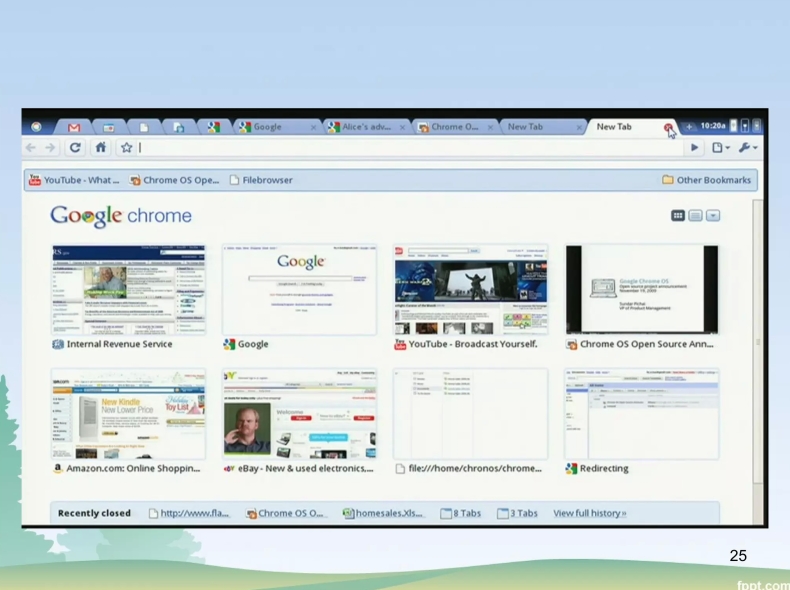Viewport: 790px width, 590px height.
Task: Open the Other Bookmarks folder
Action: [x=709, y=181]
